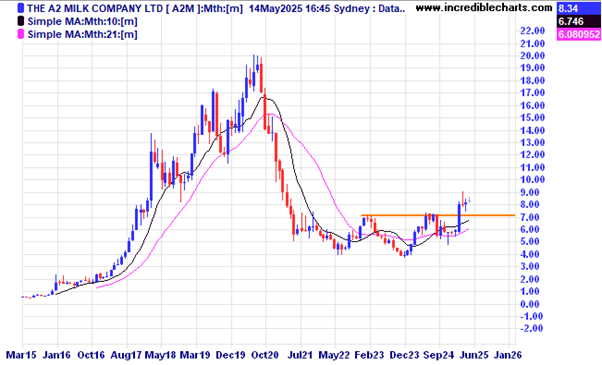
Task: Click the black 10-month MA legend marker
Action: click(21, 21)
